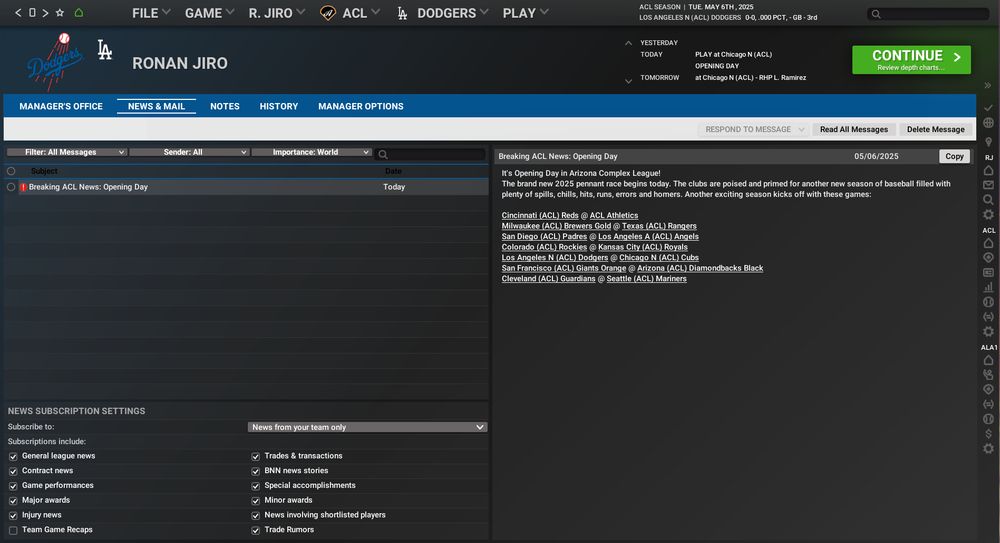Toggle the Contract news checkbox
This screenshot has height=543, width=1000.
coord(13,471)
